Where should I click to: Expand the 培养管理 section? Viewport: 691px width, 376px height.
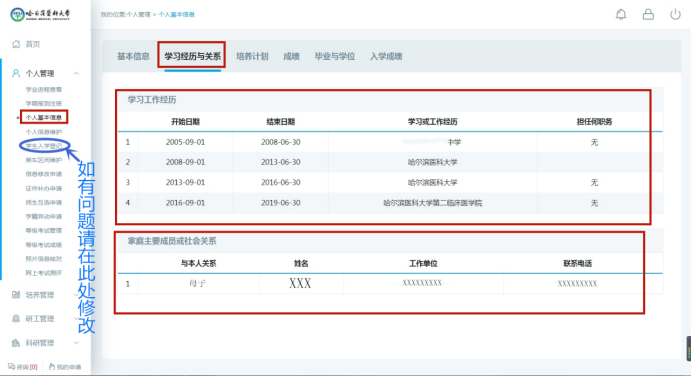[x=44, y=294]
